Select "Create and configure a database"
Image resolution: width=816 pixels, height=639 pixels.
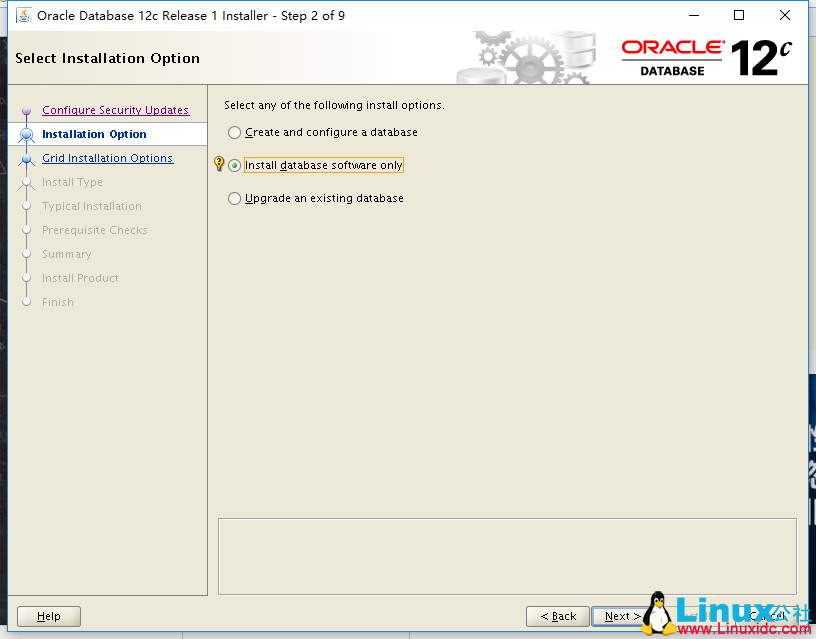233,132
